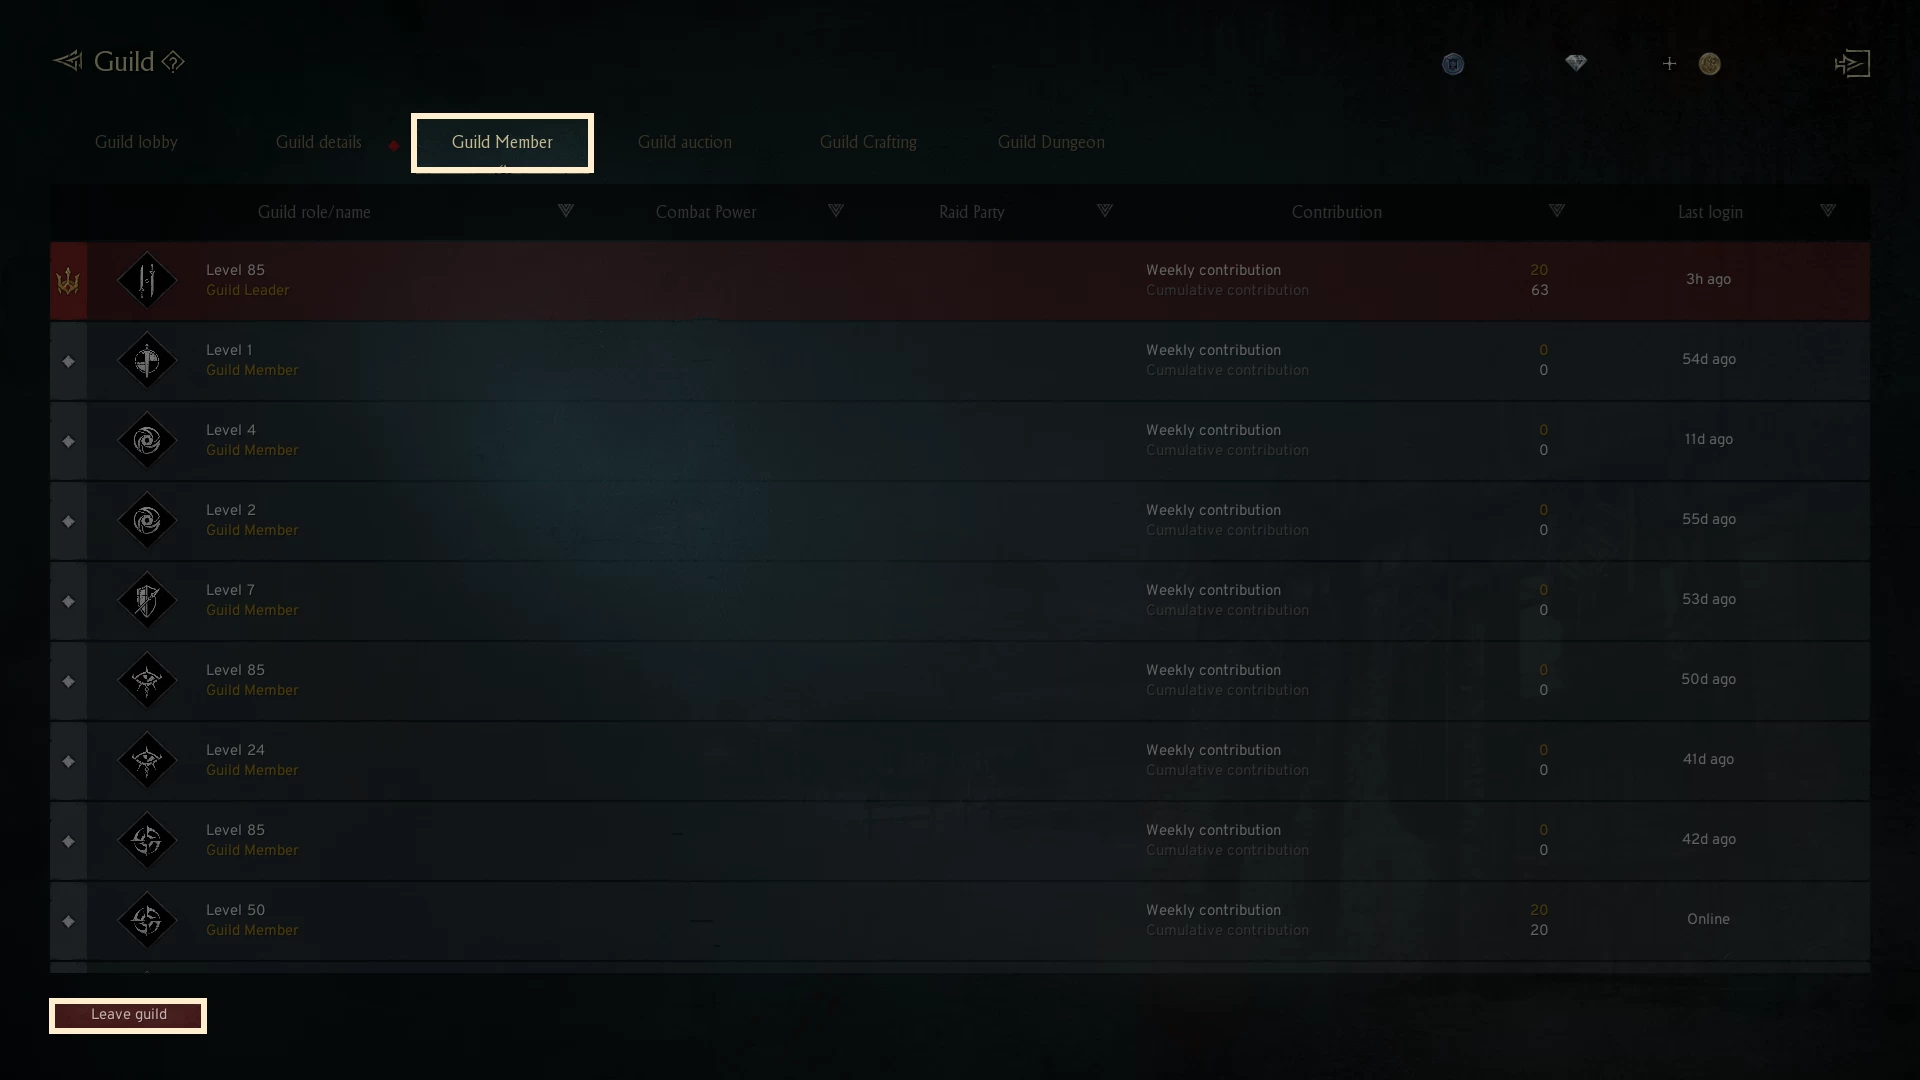Expand the Last login sort dropdown
The height and width of the screenshot is (1080, 1920).
pos(1827,211)
